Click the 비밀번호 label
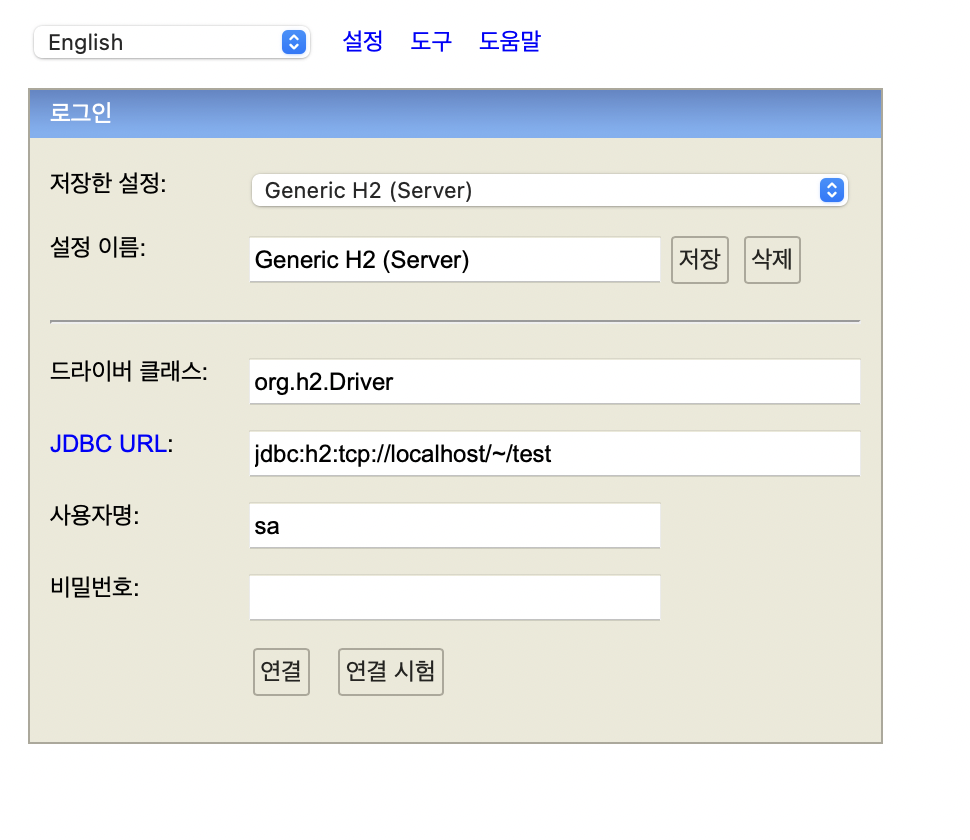 [x=95, y=587]
